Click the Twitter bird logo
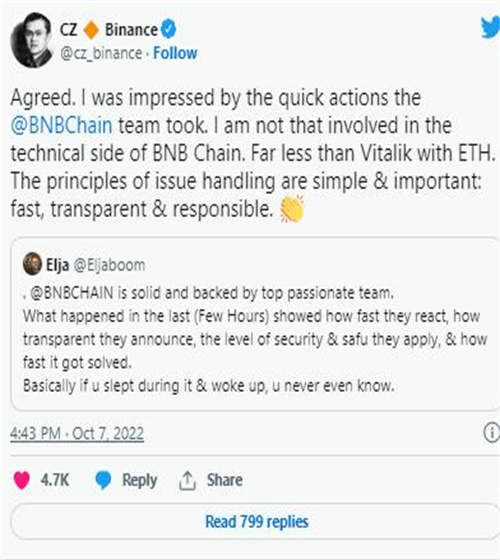500x560 pixels. [x=491, y=28]
